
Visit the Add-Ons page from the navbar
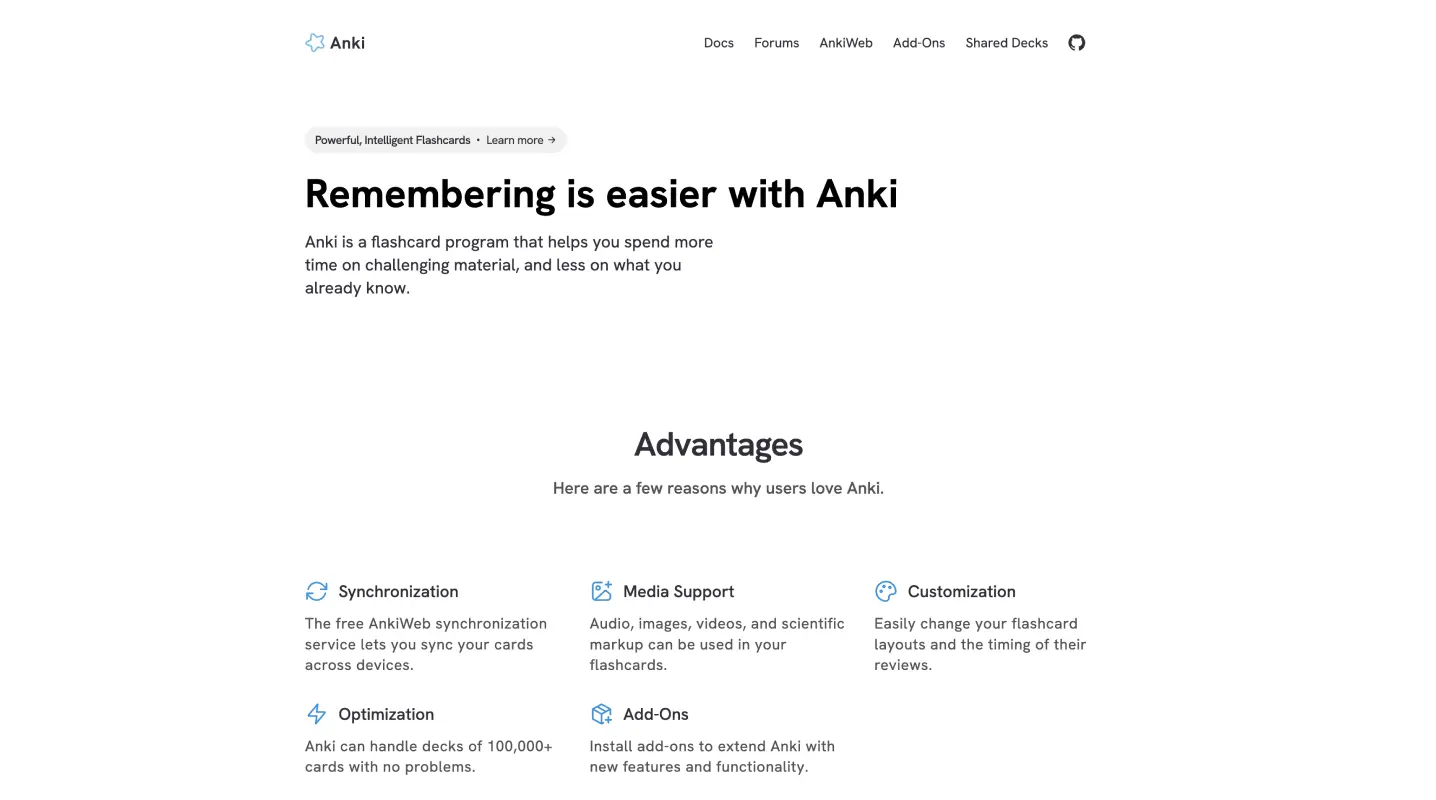918,43
